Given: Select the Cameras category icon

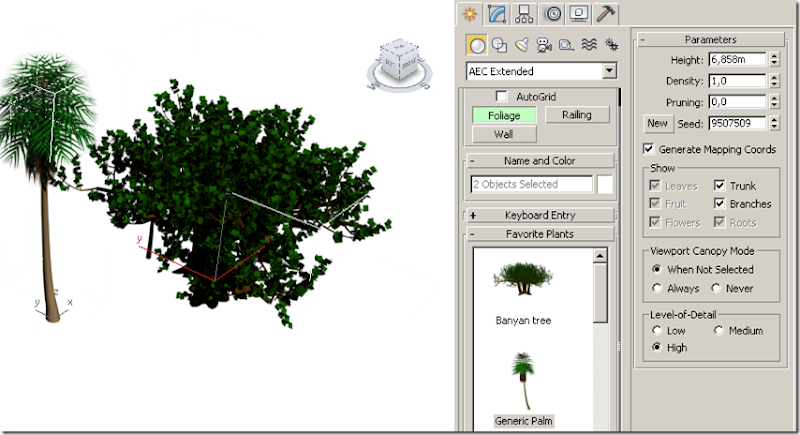Looking at the screenshot, I should (x=544, y=45).
